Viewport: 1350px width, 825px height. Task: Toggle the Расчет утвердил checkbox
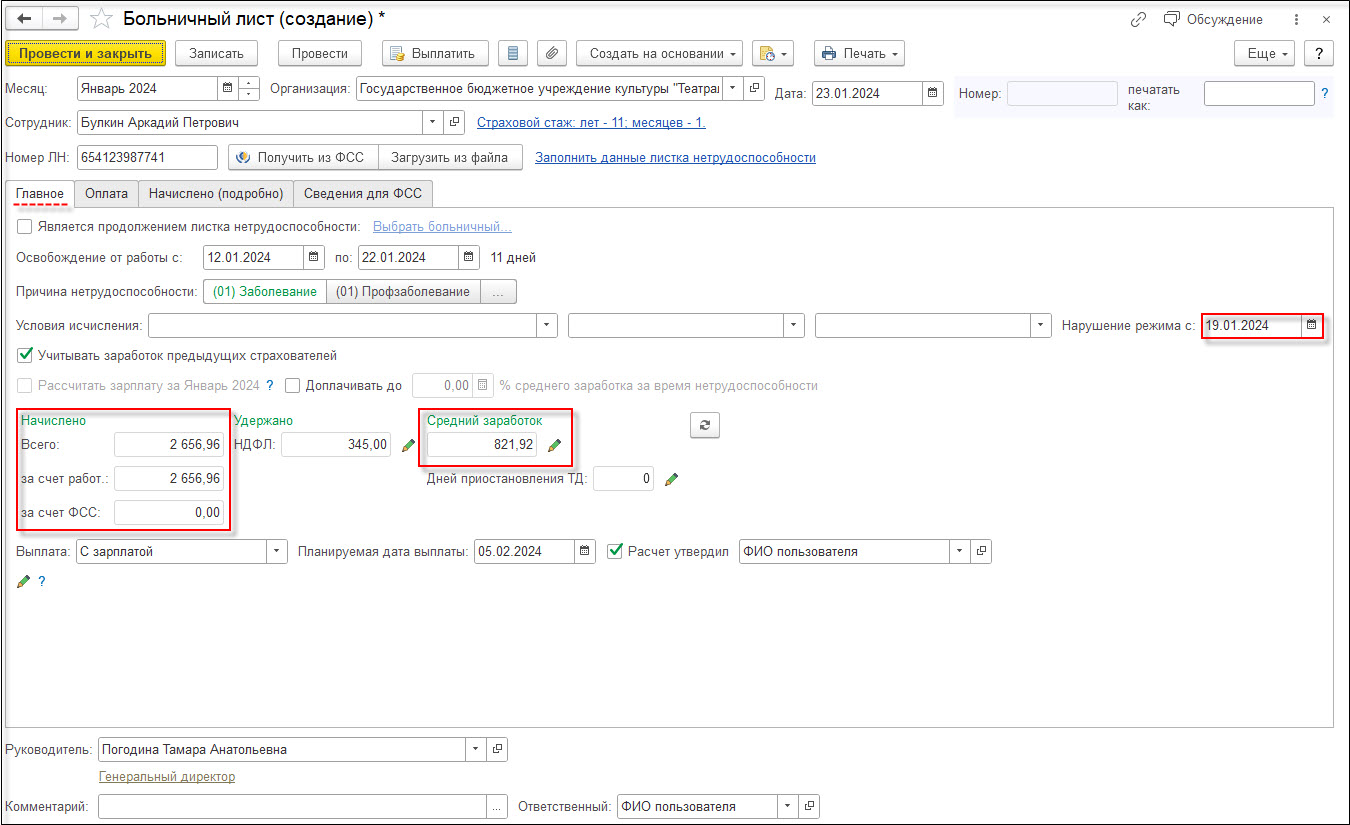pos(615,551)
